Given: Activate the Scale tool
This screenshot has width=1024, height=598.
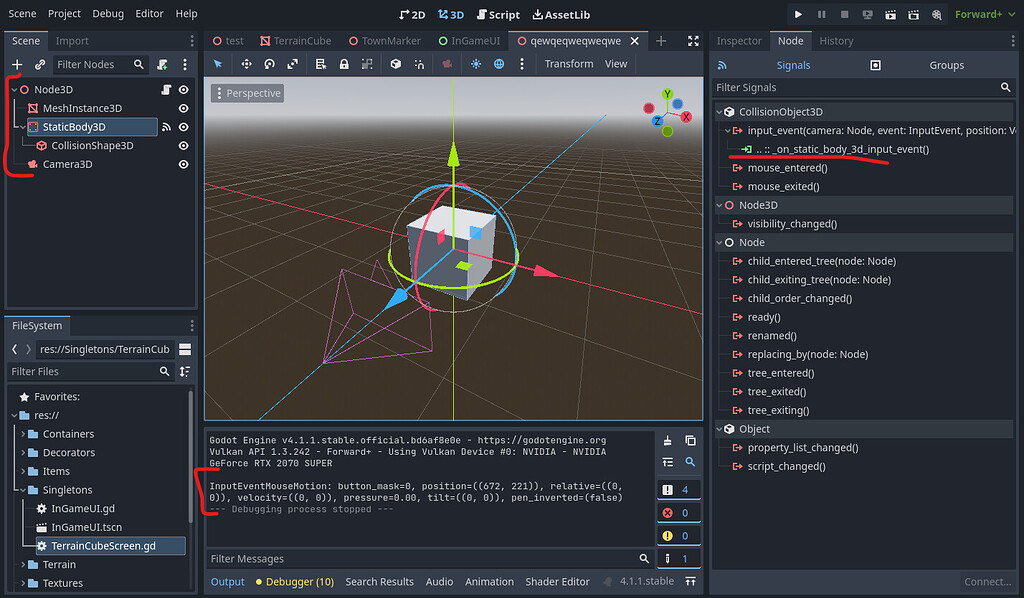Looking at the screenshot, I should point(293,64).
